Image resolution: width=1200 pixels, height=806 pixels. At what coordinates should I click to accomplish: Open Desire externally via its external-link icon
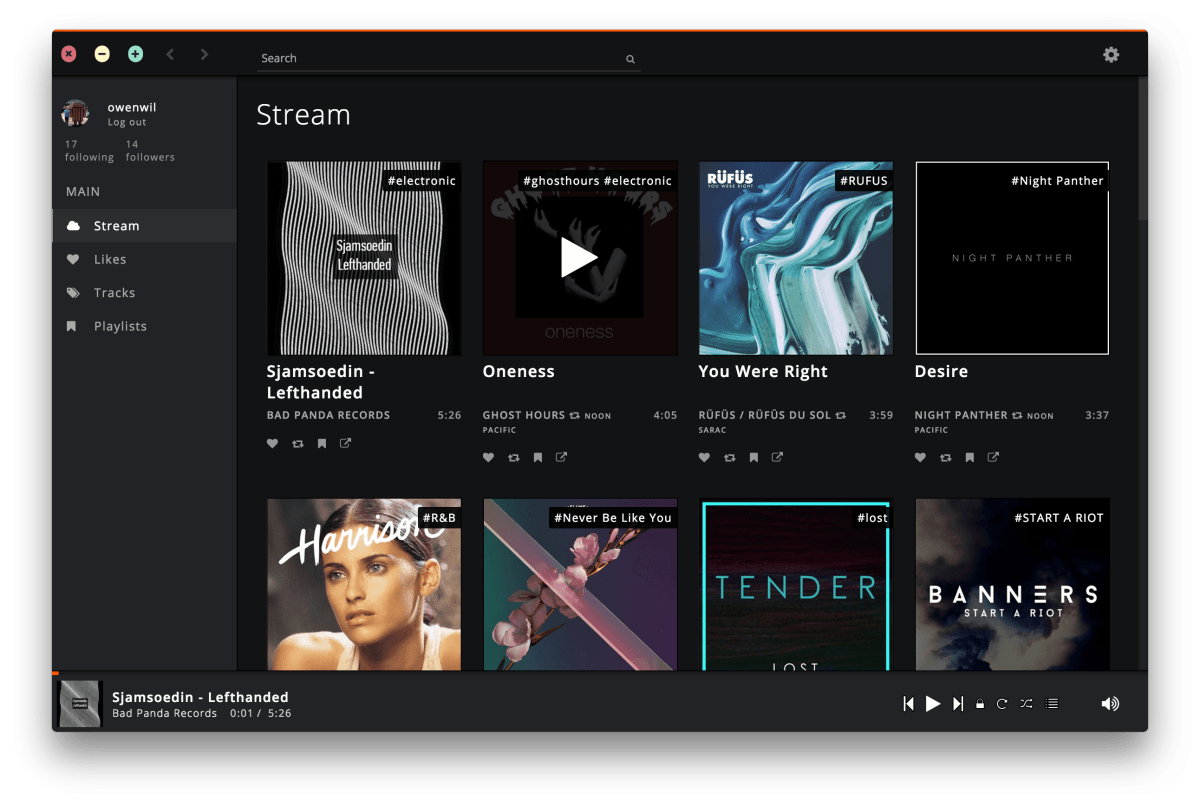tap(992, 457)
